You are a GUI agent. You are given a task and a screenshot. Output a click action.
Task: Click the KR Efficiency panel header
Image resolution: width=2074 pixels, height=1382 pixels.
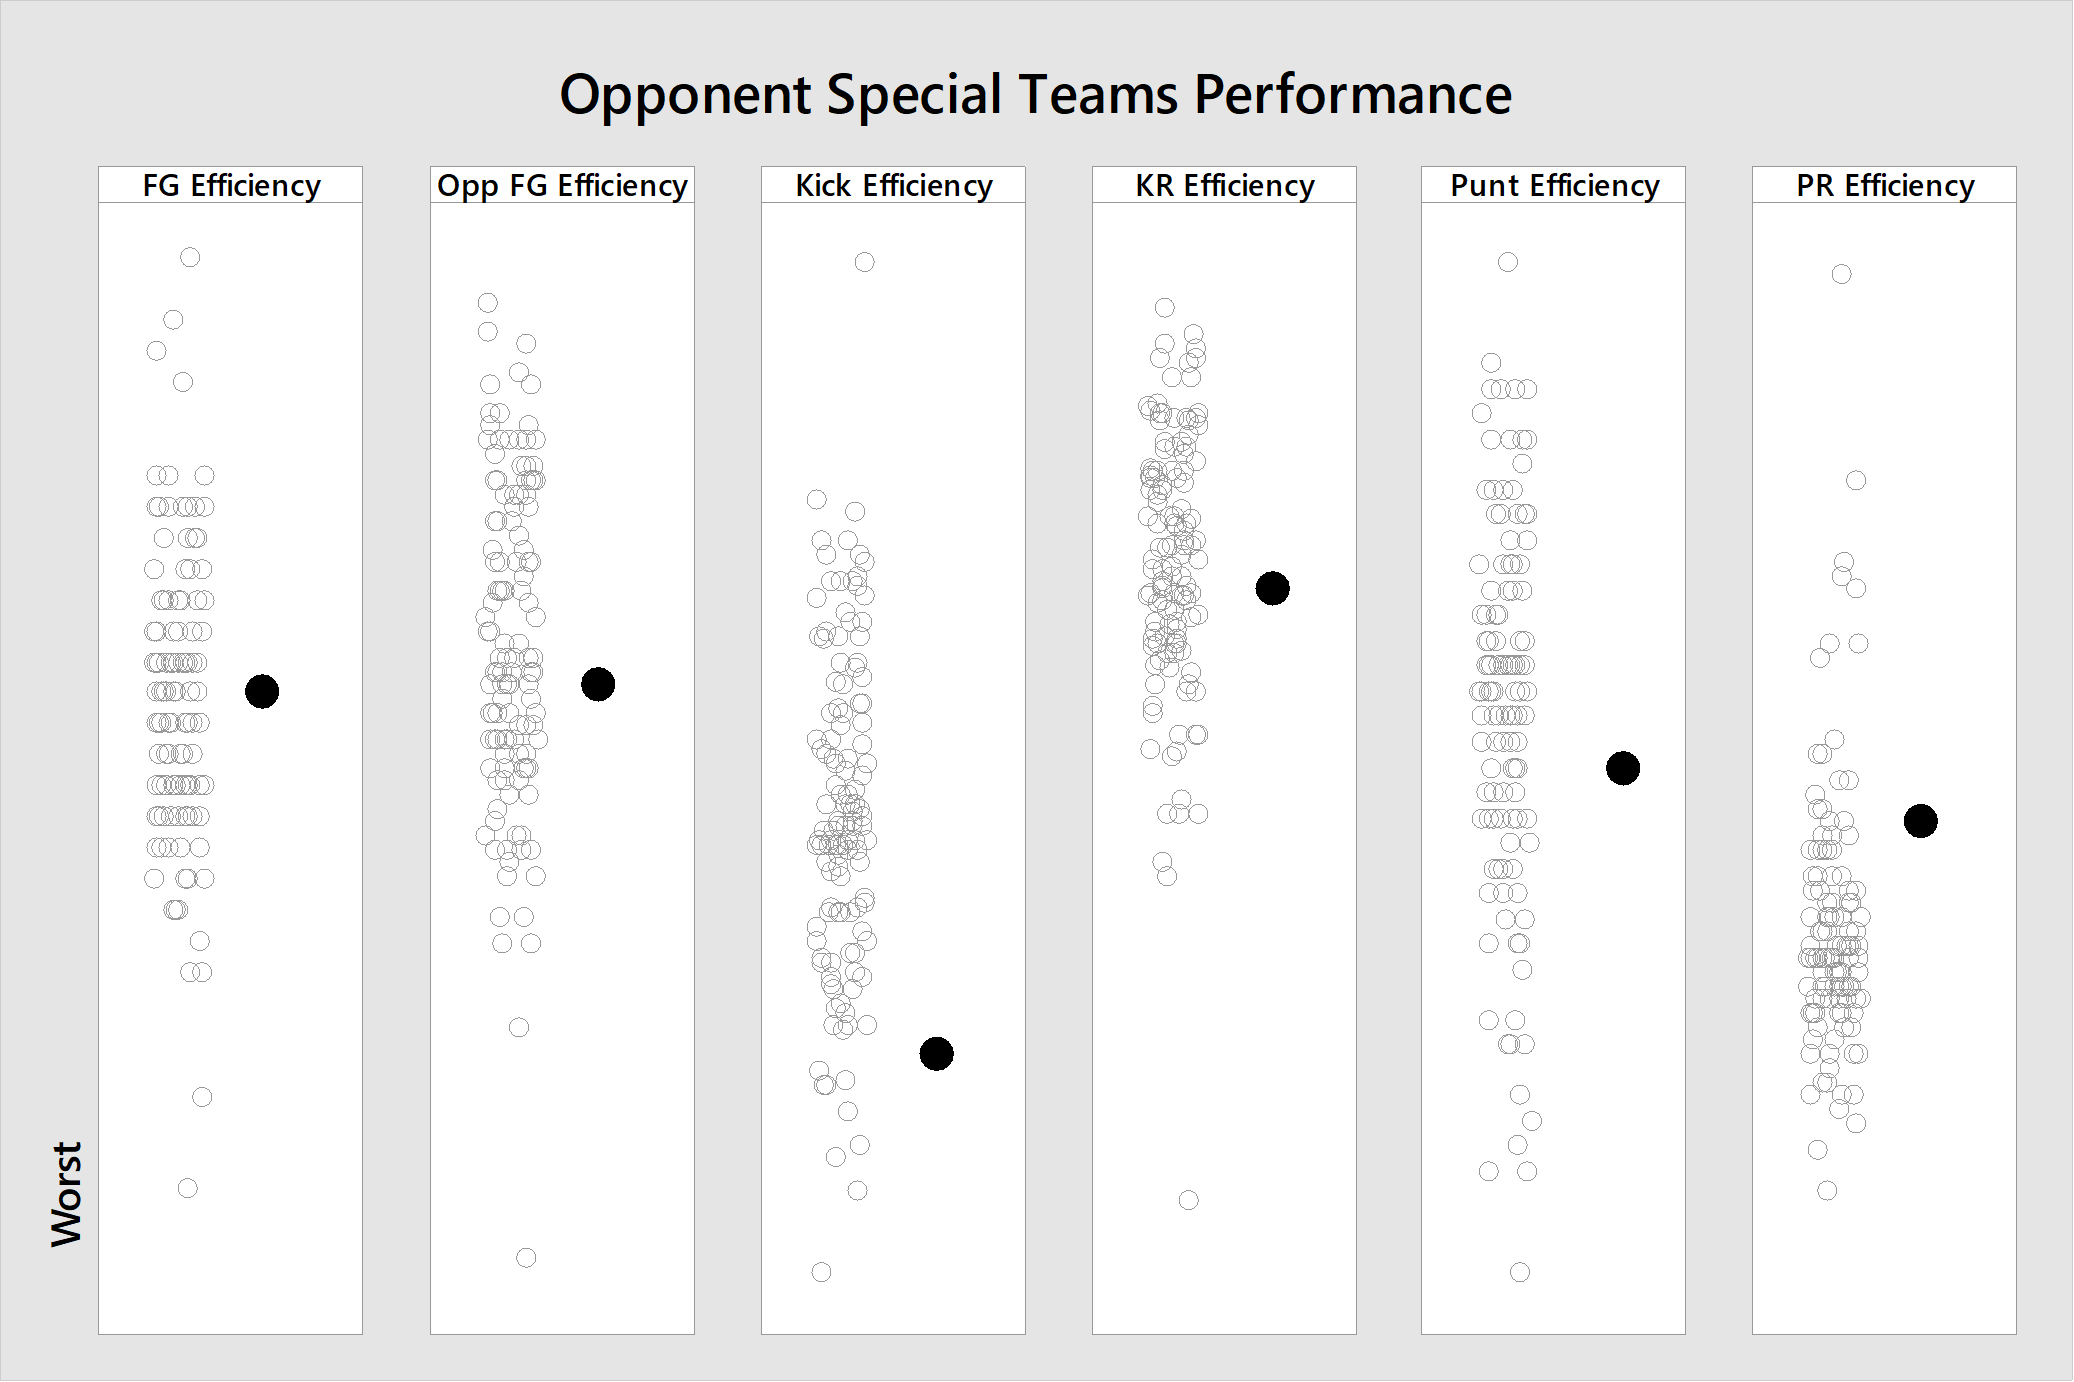[1225, 185]
